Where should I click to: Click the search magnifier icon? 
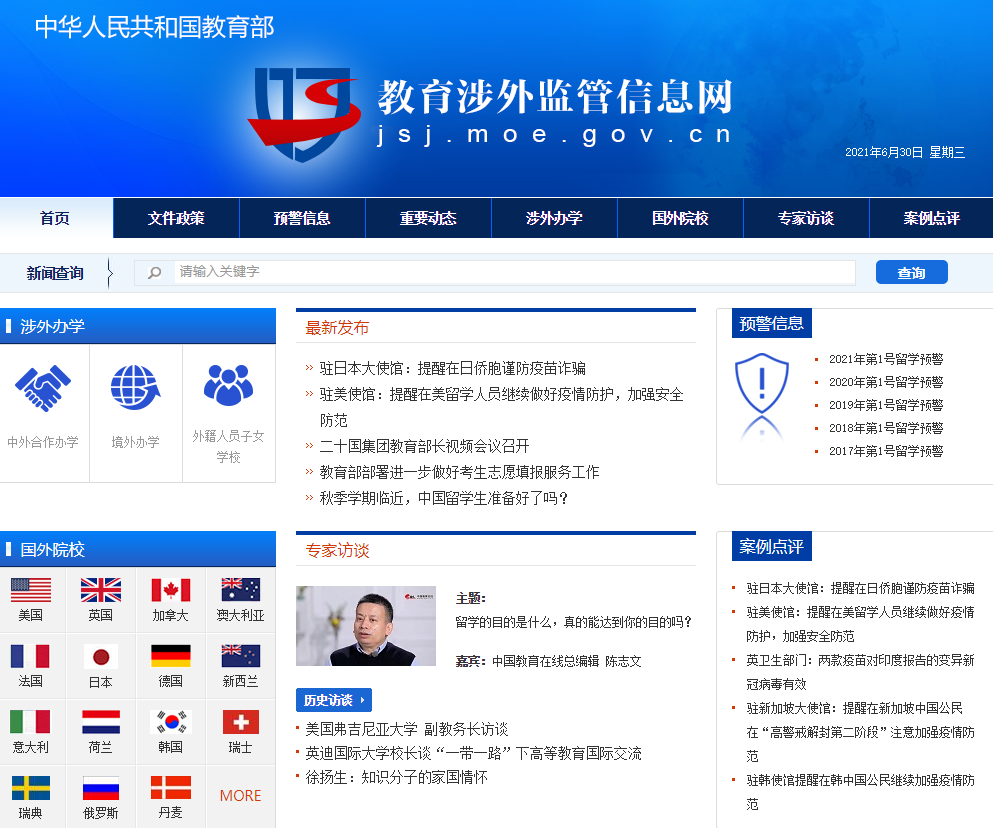point(155,272)
